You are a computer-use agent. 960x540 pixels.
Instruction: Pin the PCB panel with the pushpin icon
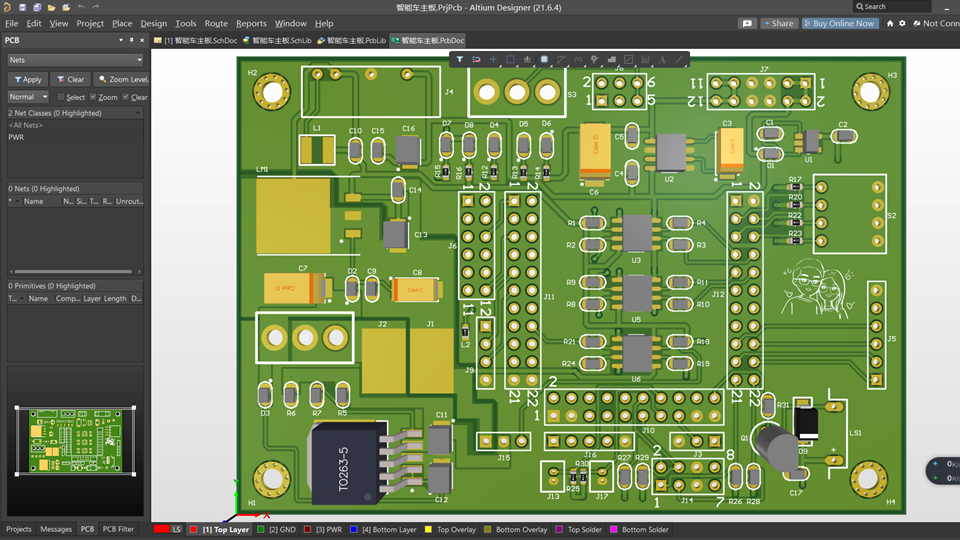pos(131,40)
